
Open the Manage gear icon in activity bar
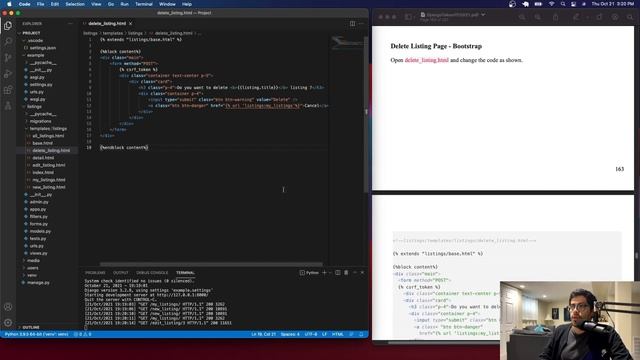8,322
